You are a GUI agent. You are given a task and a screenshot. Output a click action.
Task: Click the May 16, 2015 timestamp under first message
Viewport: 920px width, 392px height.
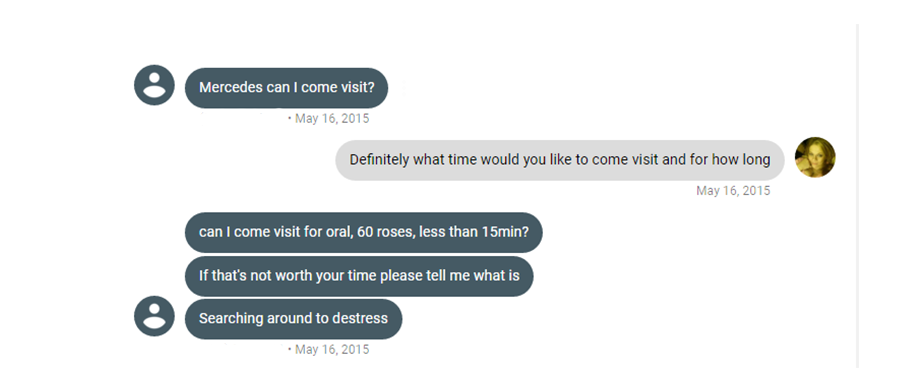tap(332, 119)
